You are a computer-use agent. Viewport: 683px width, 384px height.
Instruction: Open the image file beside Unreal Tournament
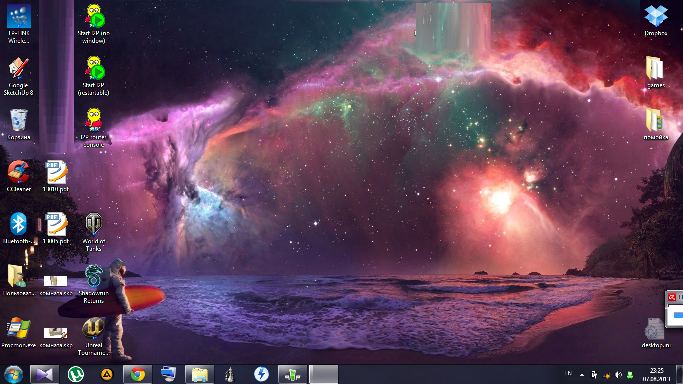[x=56, y=337]
